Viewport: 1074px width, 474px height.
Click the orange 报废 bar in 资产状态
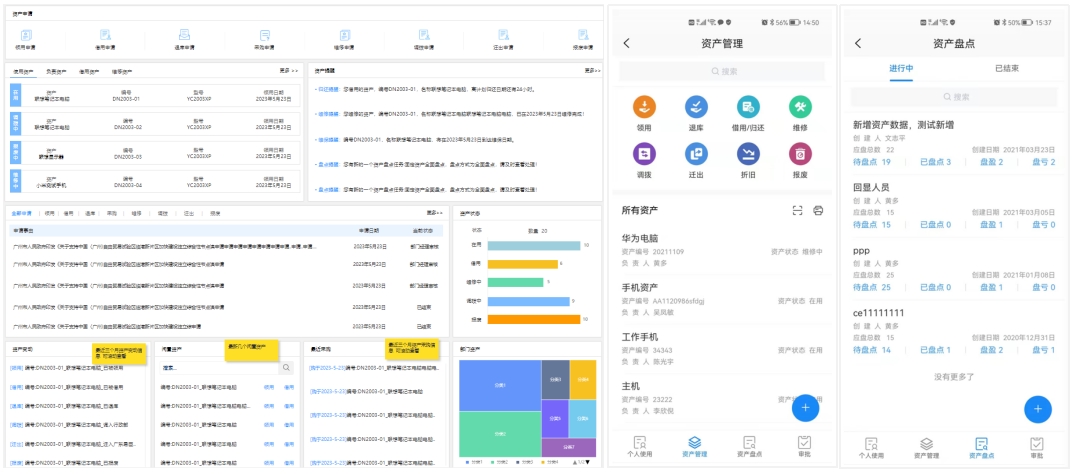(x=534, y=319)
